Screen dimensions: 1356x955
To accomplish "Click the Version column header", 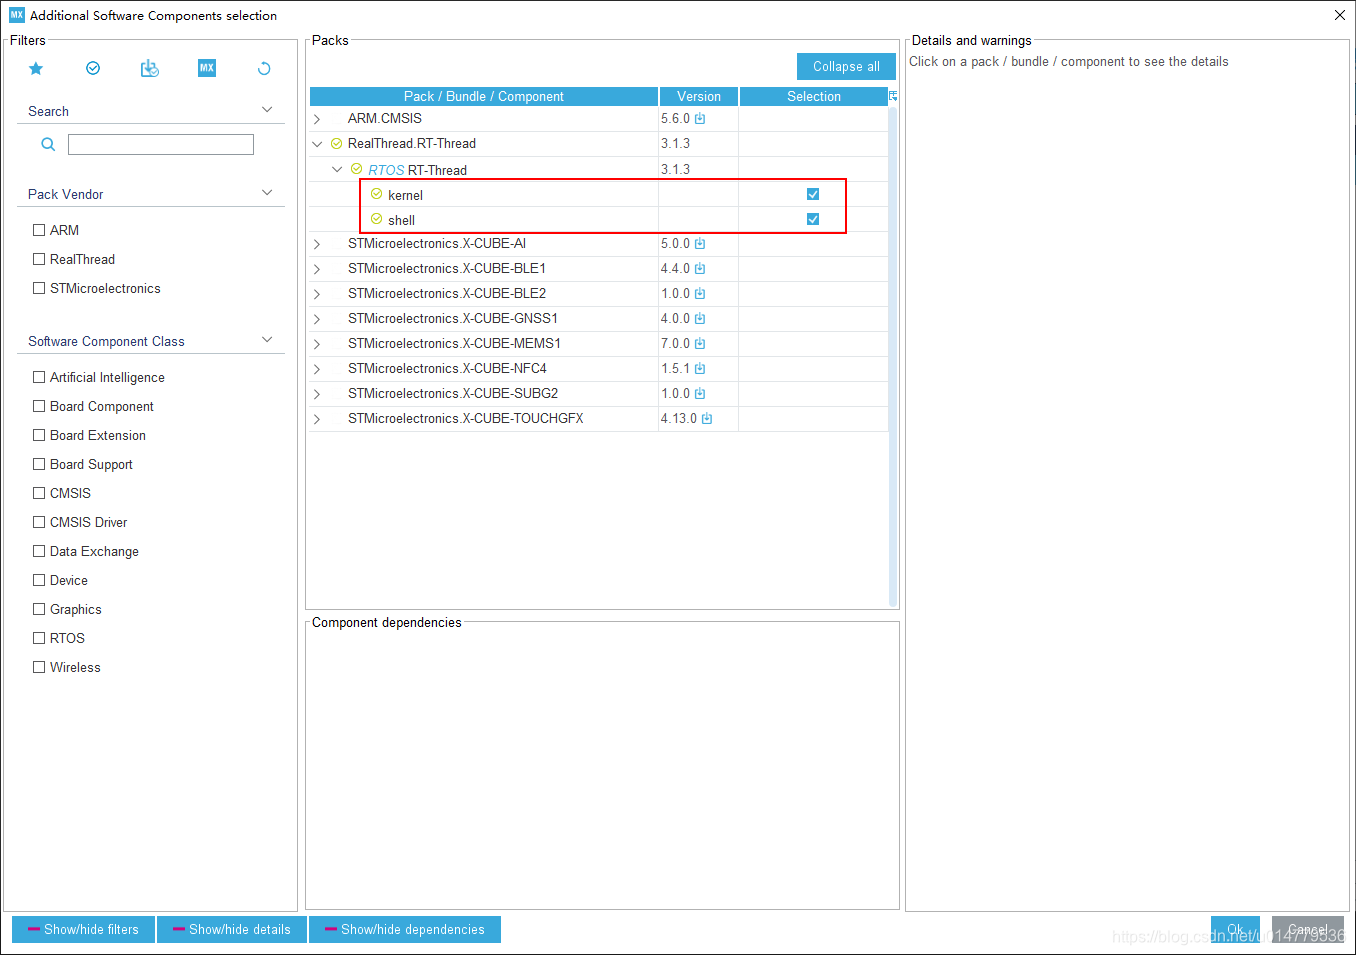I will [699, 96].
